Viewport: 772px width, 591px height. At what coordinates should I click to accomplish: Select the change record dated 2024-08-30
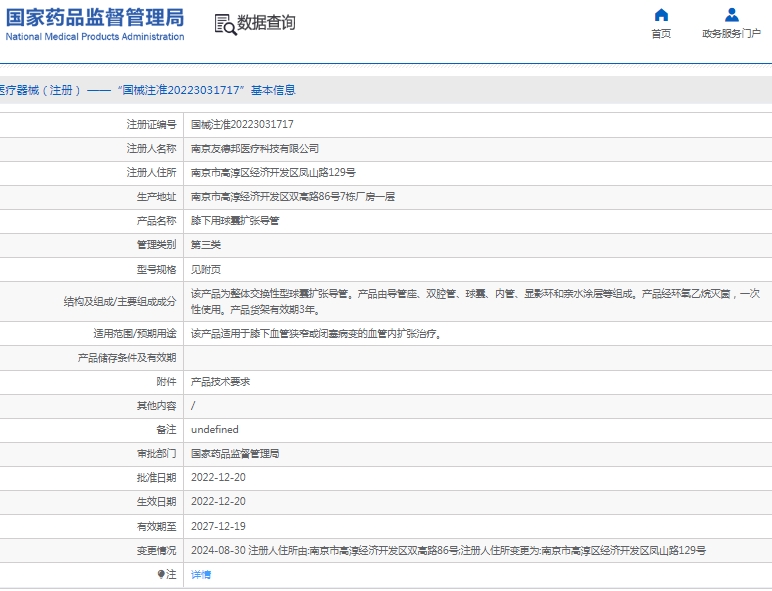click(448, 551)
